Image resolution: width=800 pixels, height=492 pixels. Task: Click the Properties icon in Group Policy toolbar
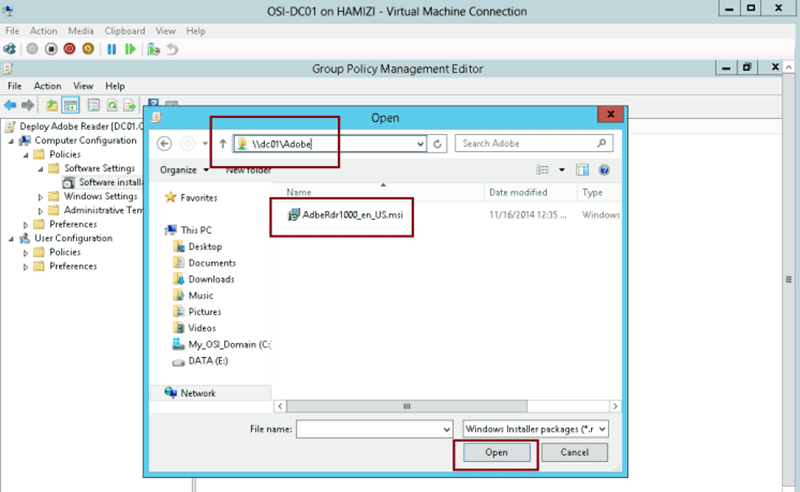click(x=93, y=105)
